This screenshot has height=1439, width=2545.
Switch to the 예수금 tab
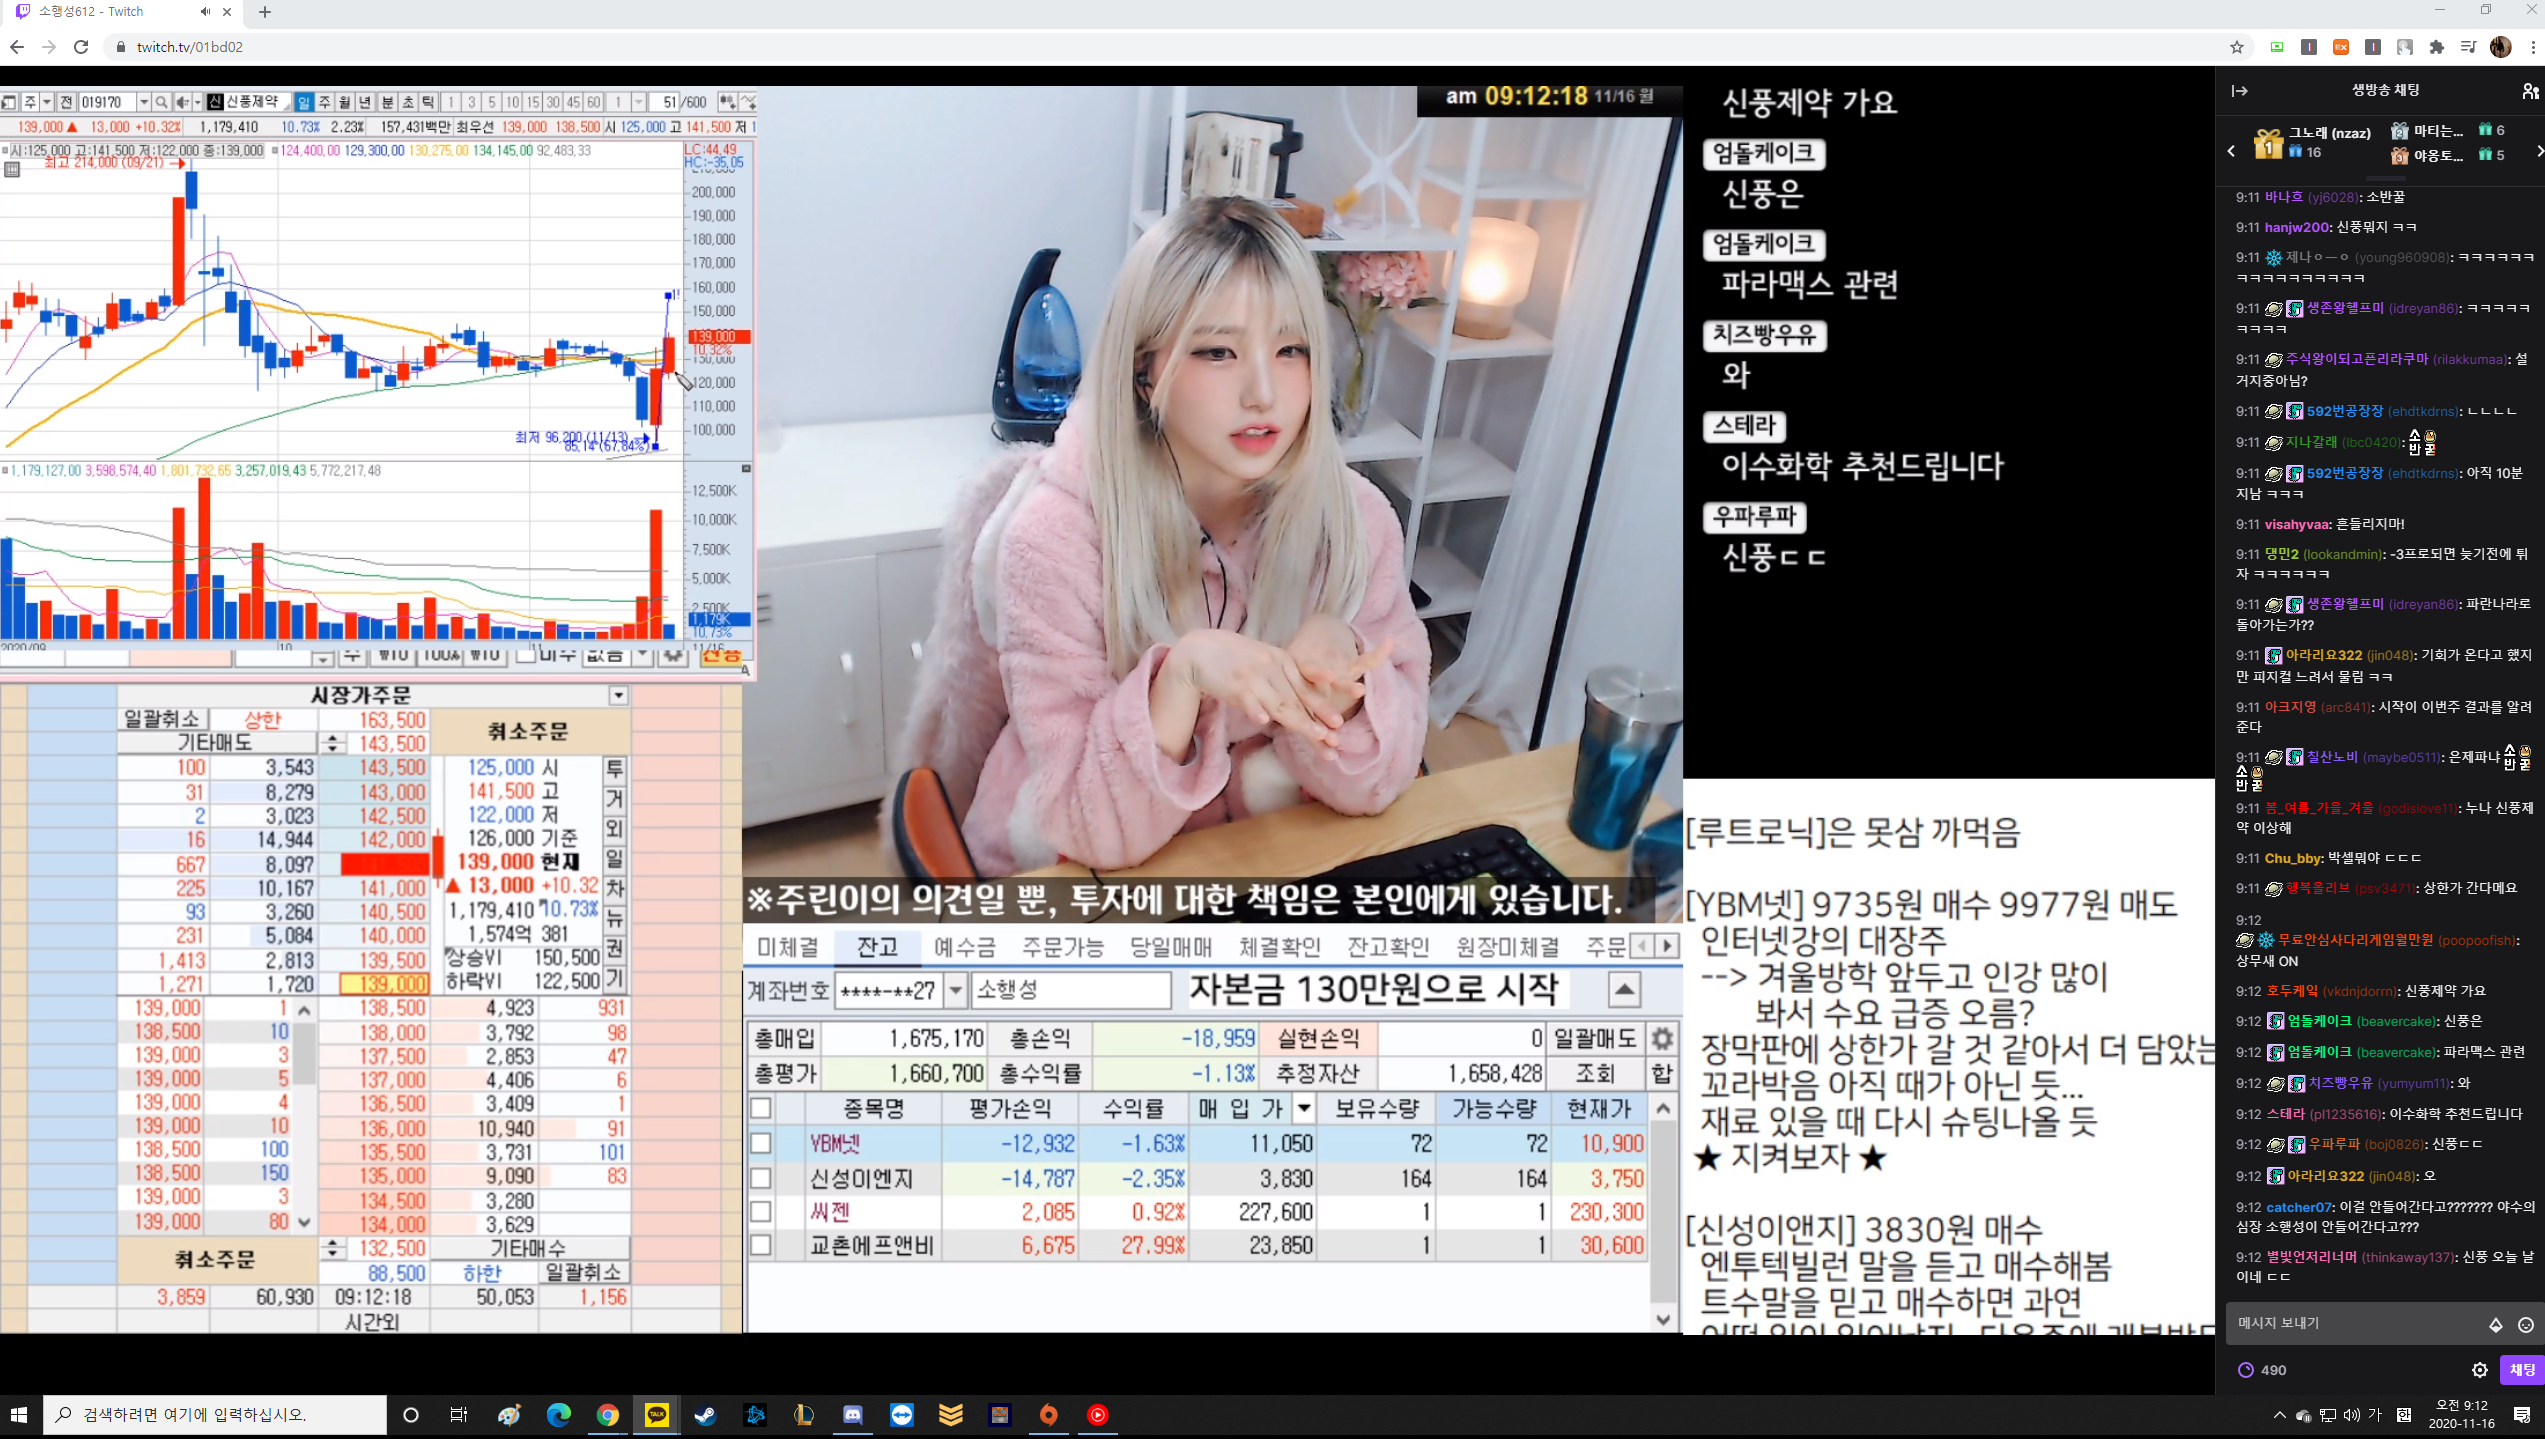(x=964, y=946)
